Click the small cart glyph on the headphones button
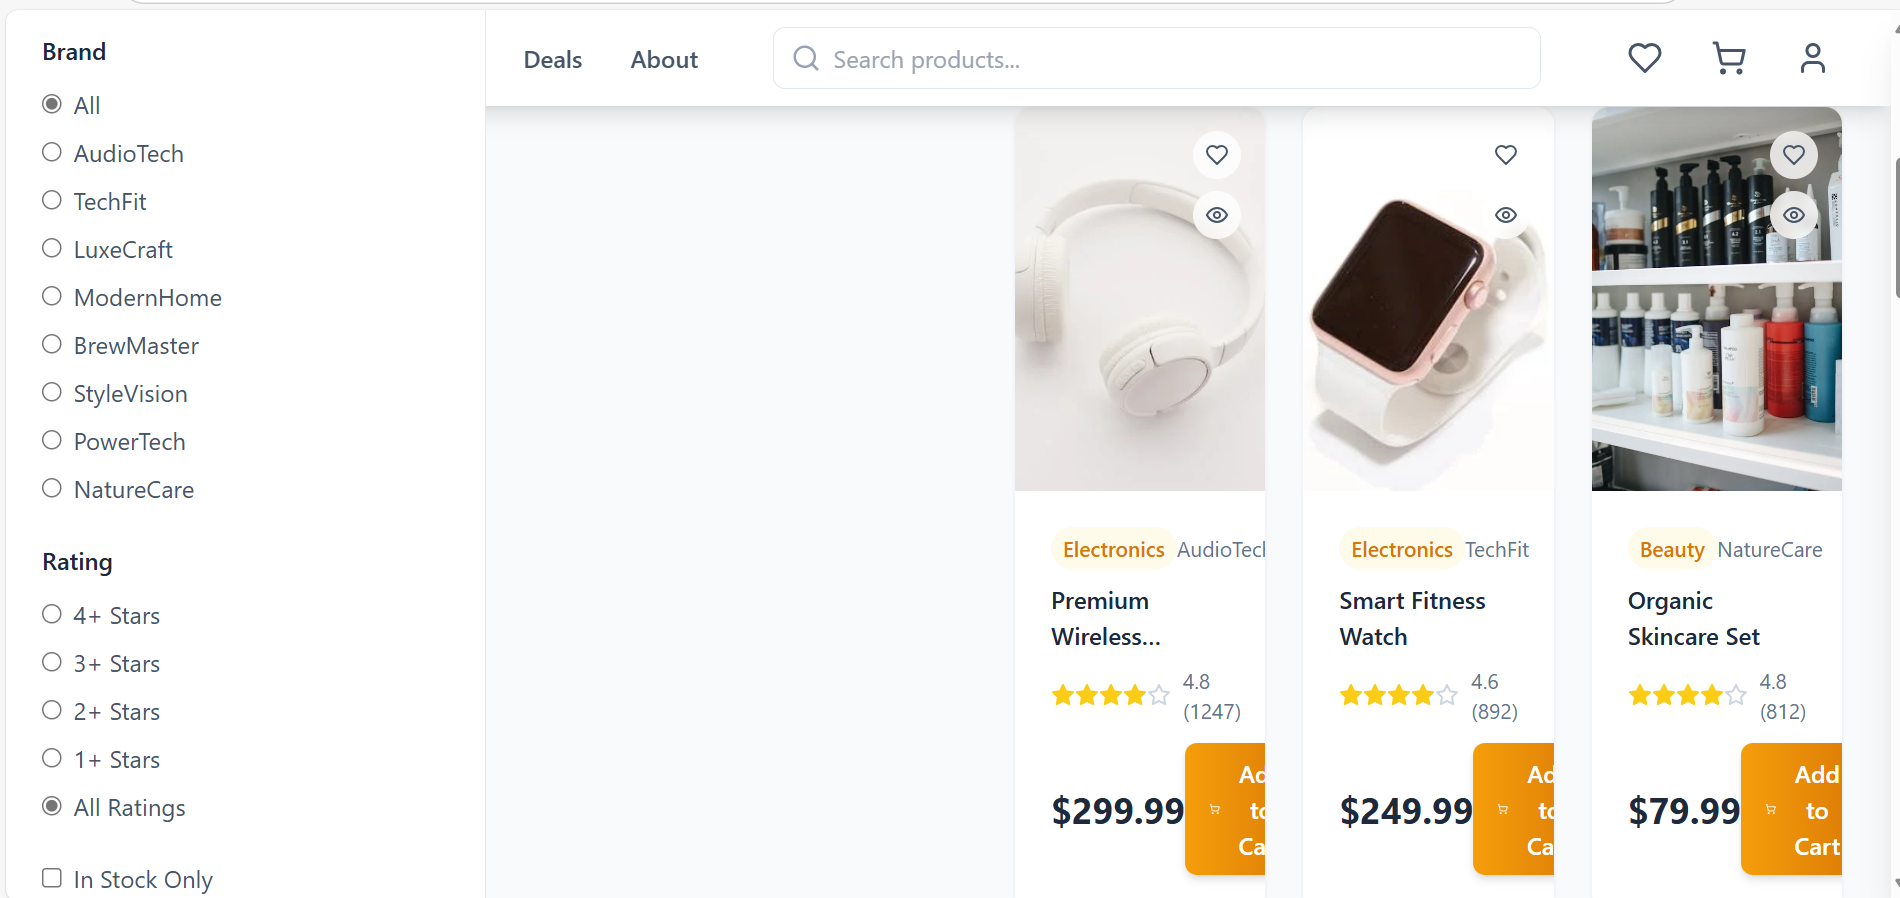The image size is (1900, 898). coord(1216,810)
